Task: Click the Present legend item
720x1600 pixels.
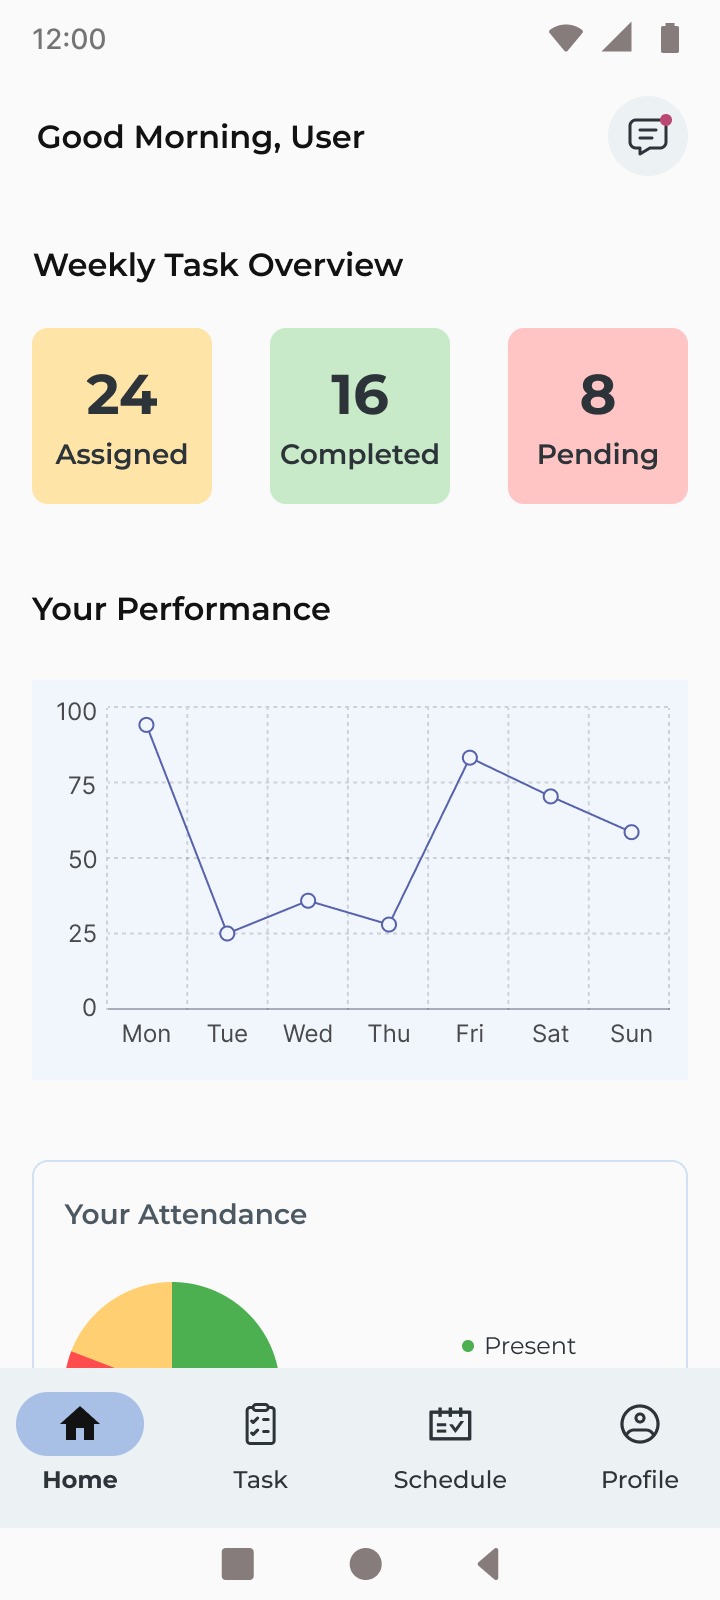Action: point(519,1346)
